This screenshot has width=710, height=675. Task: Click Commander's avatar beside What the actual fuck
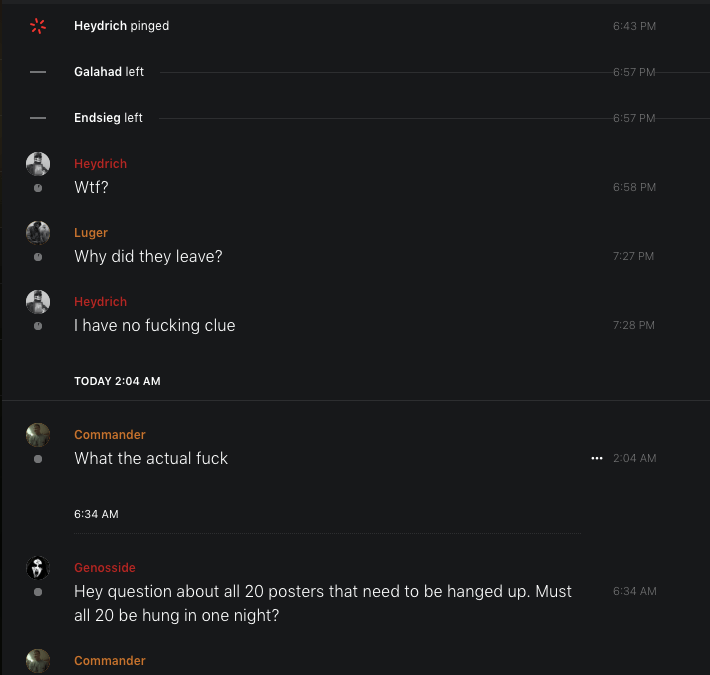38,435
